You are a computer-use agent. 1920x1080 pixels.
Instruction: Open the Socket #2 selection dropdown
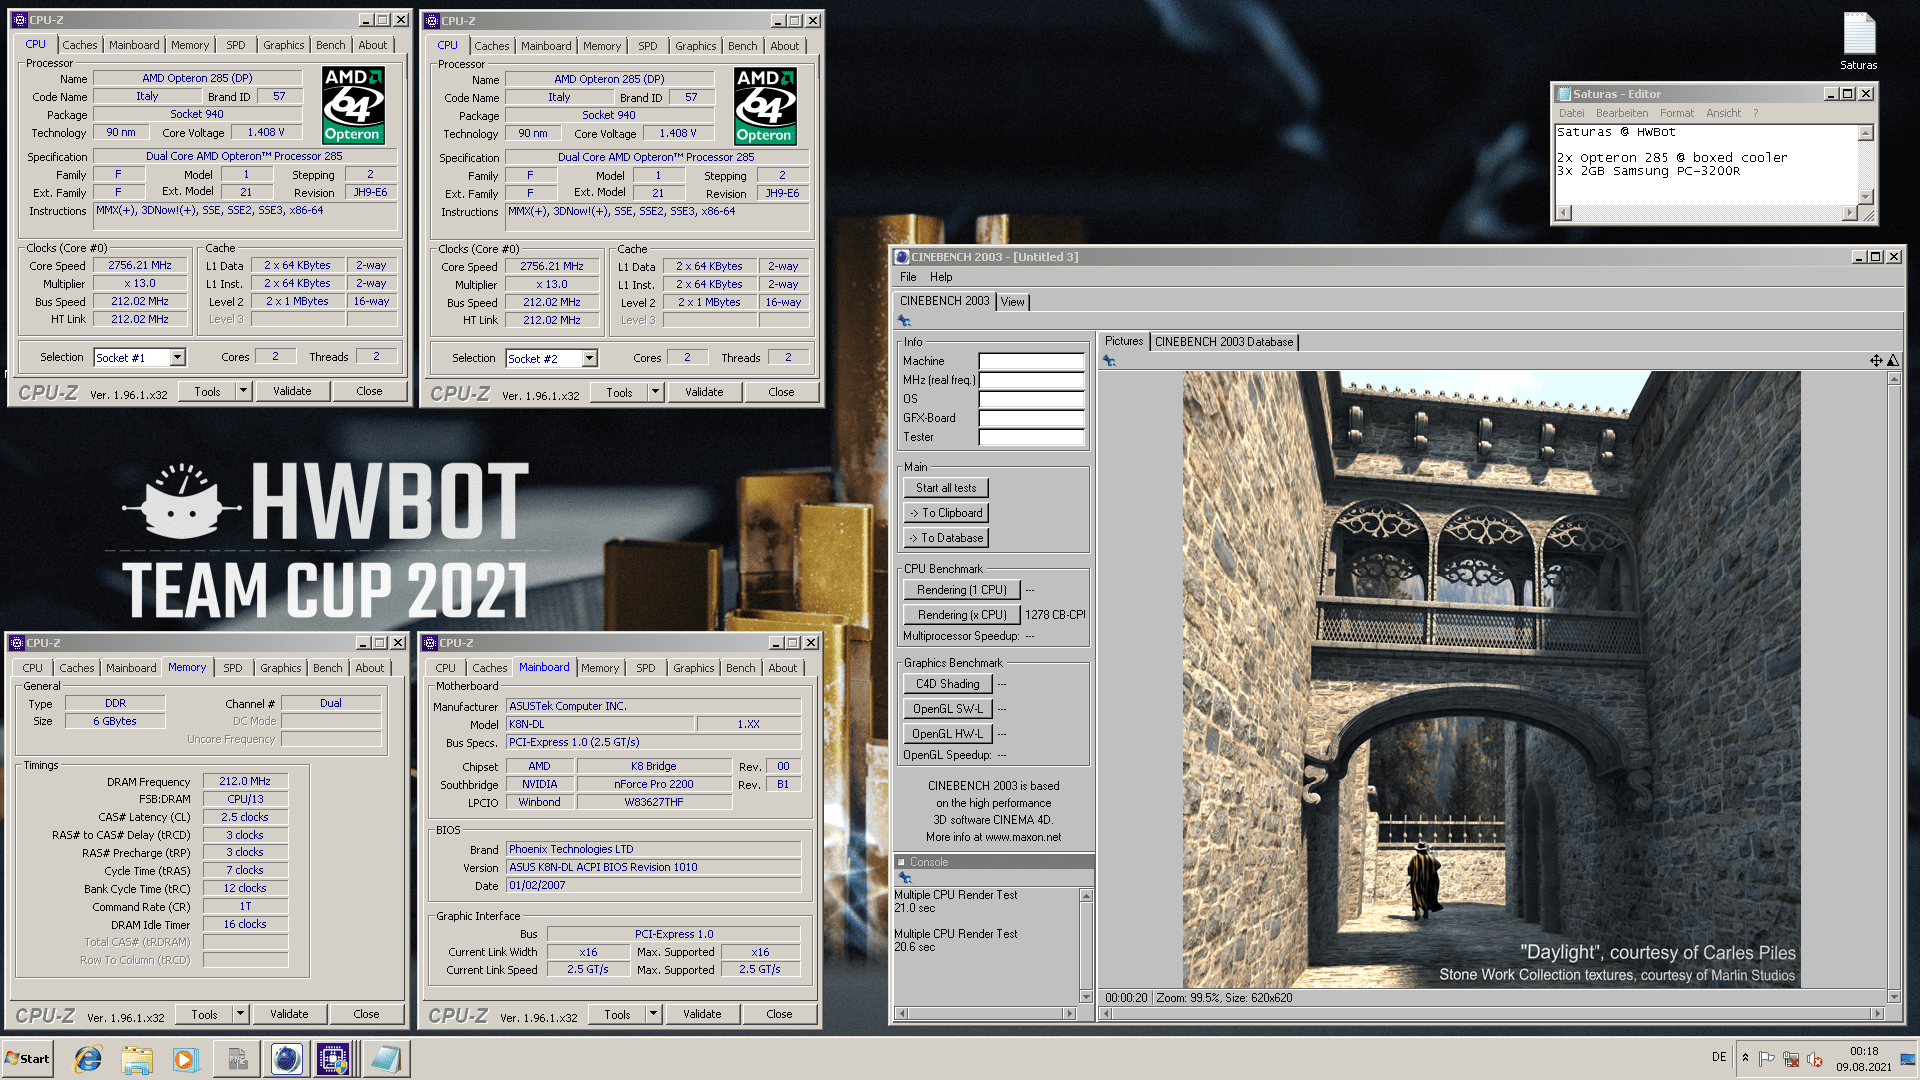(x=589, y=358)
